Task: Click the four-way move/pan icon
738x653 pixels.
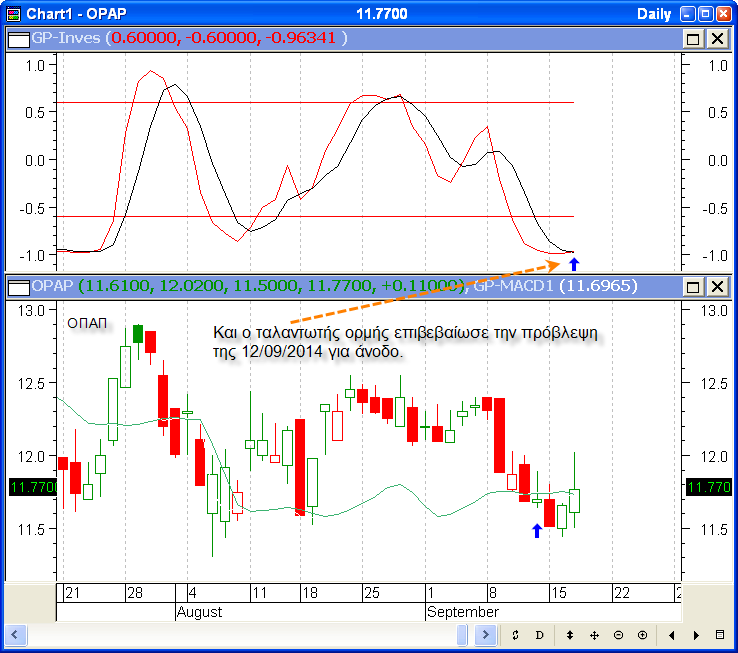Action: (x=594, y=635)
